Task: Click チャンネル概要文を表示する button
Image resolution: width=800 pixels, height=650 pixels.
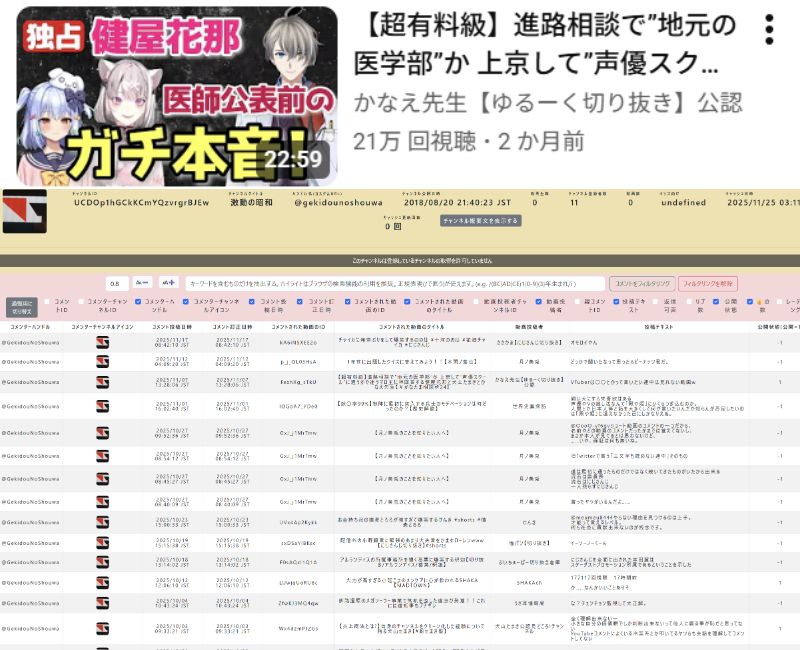Action: (x=479, y=221)
